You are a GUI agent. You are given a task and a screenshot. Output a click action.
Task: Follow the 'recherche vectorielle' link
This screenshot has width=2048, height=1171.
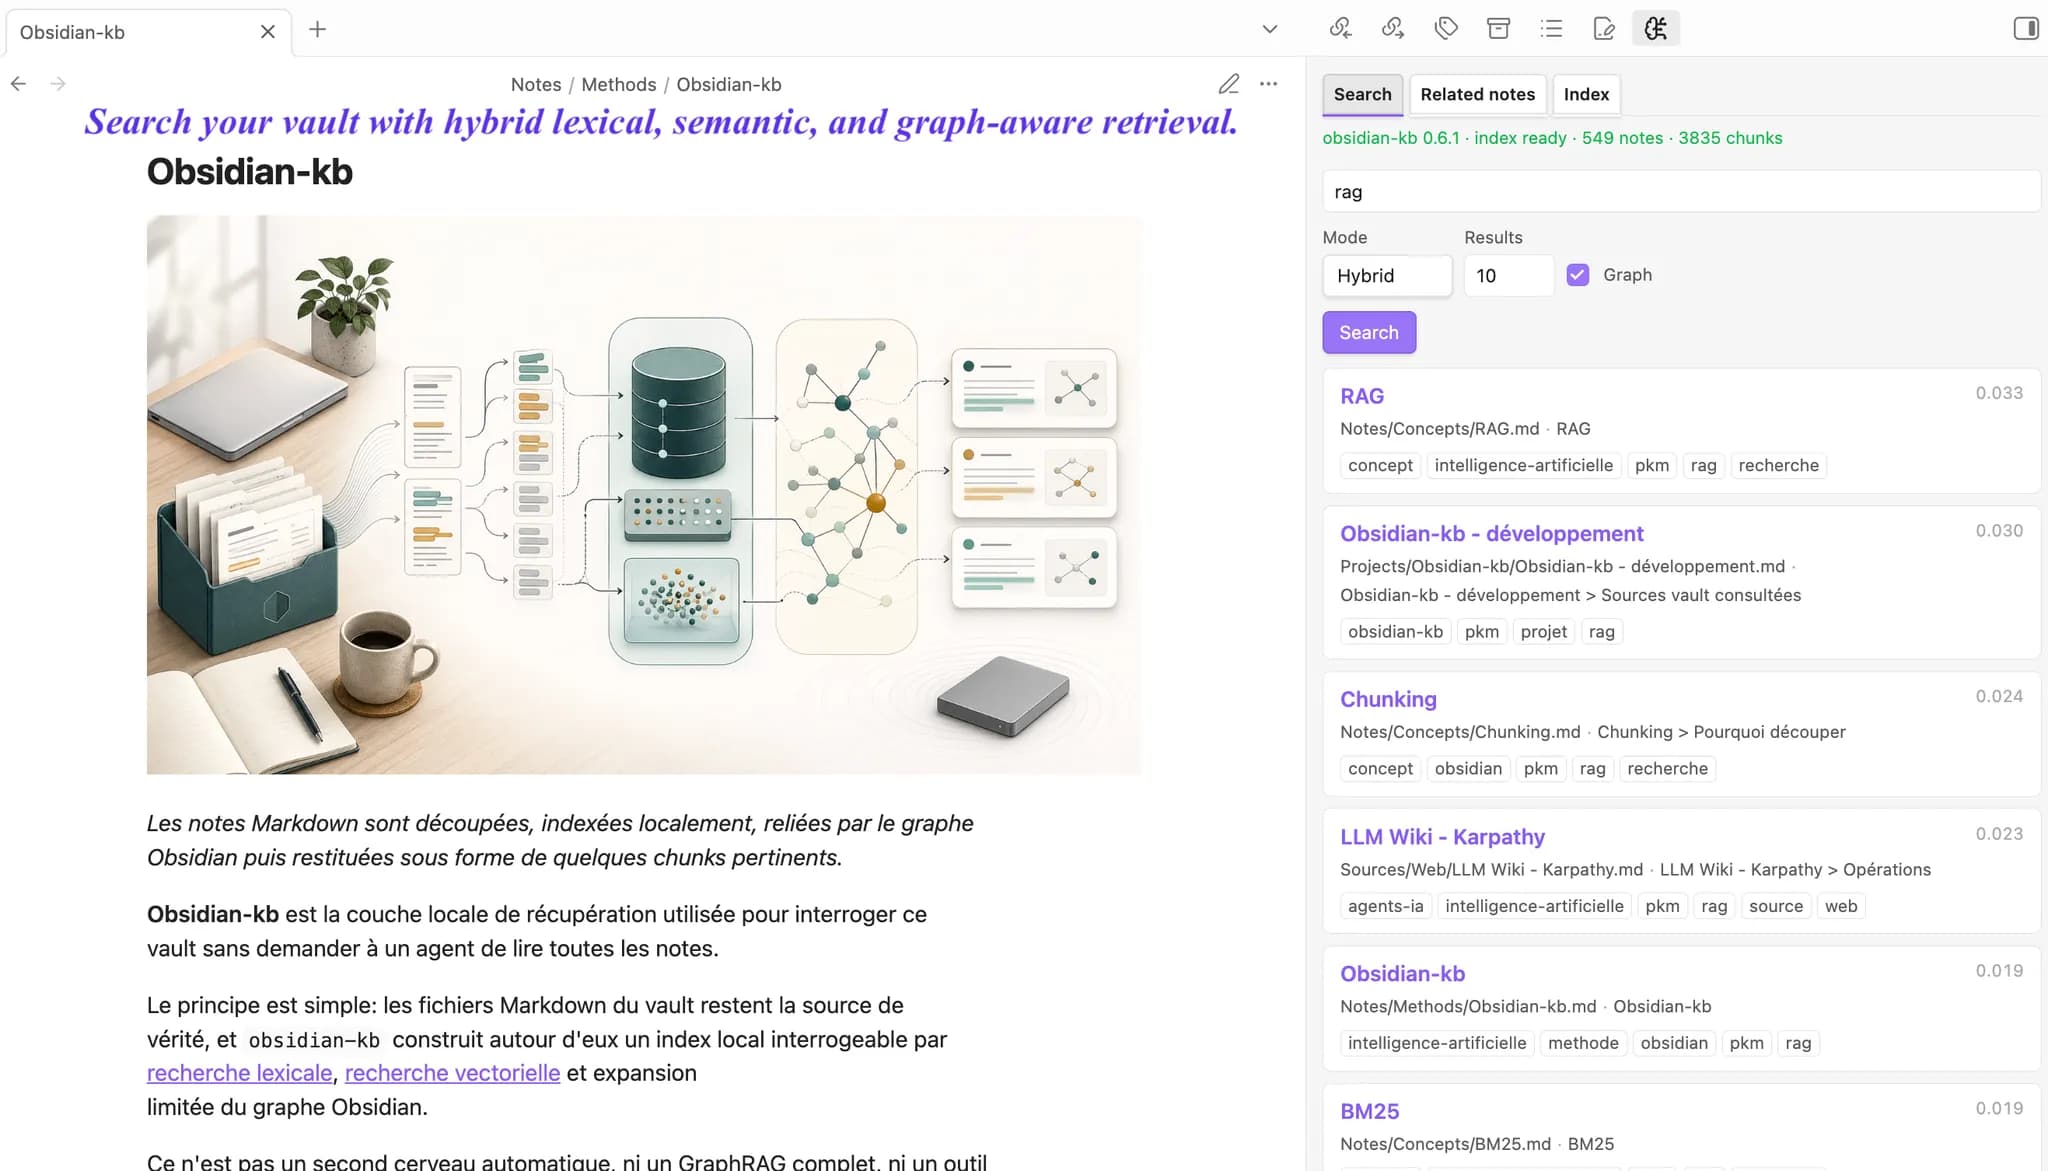[x=452, y=1073]
